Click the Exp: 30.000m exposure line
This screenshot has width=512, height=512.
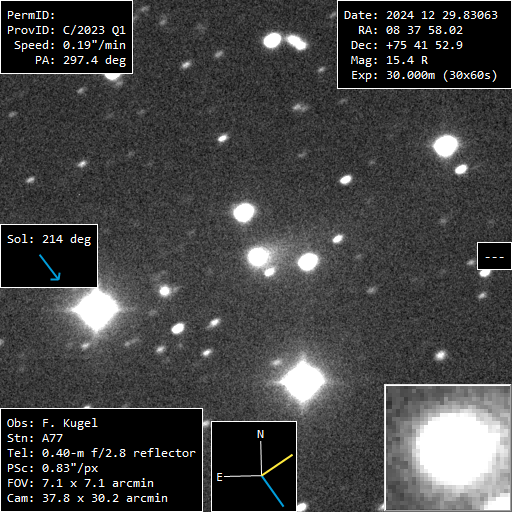(x=424, y=75)
